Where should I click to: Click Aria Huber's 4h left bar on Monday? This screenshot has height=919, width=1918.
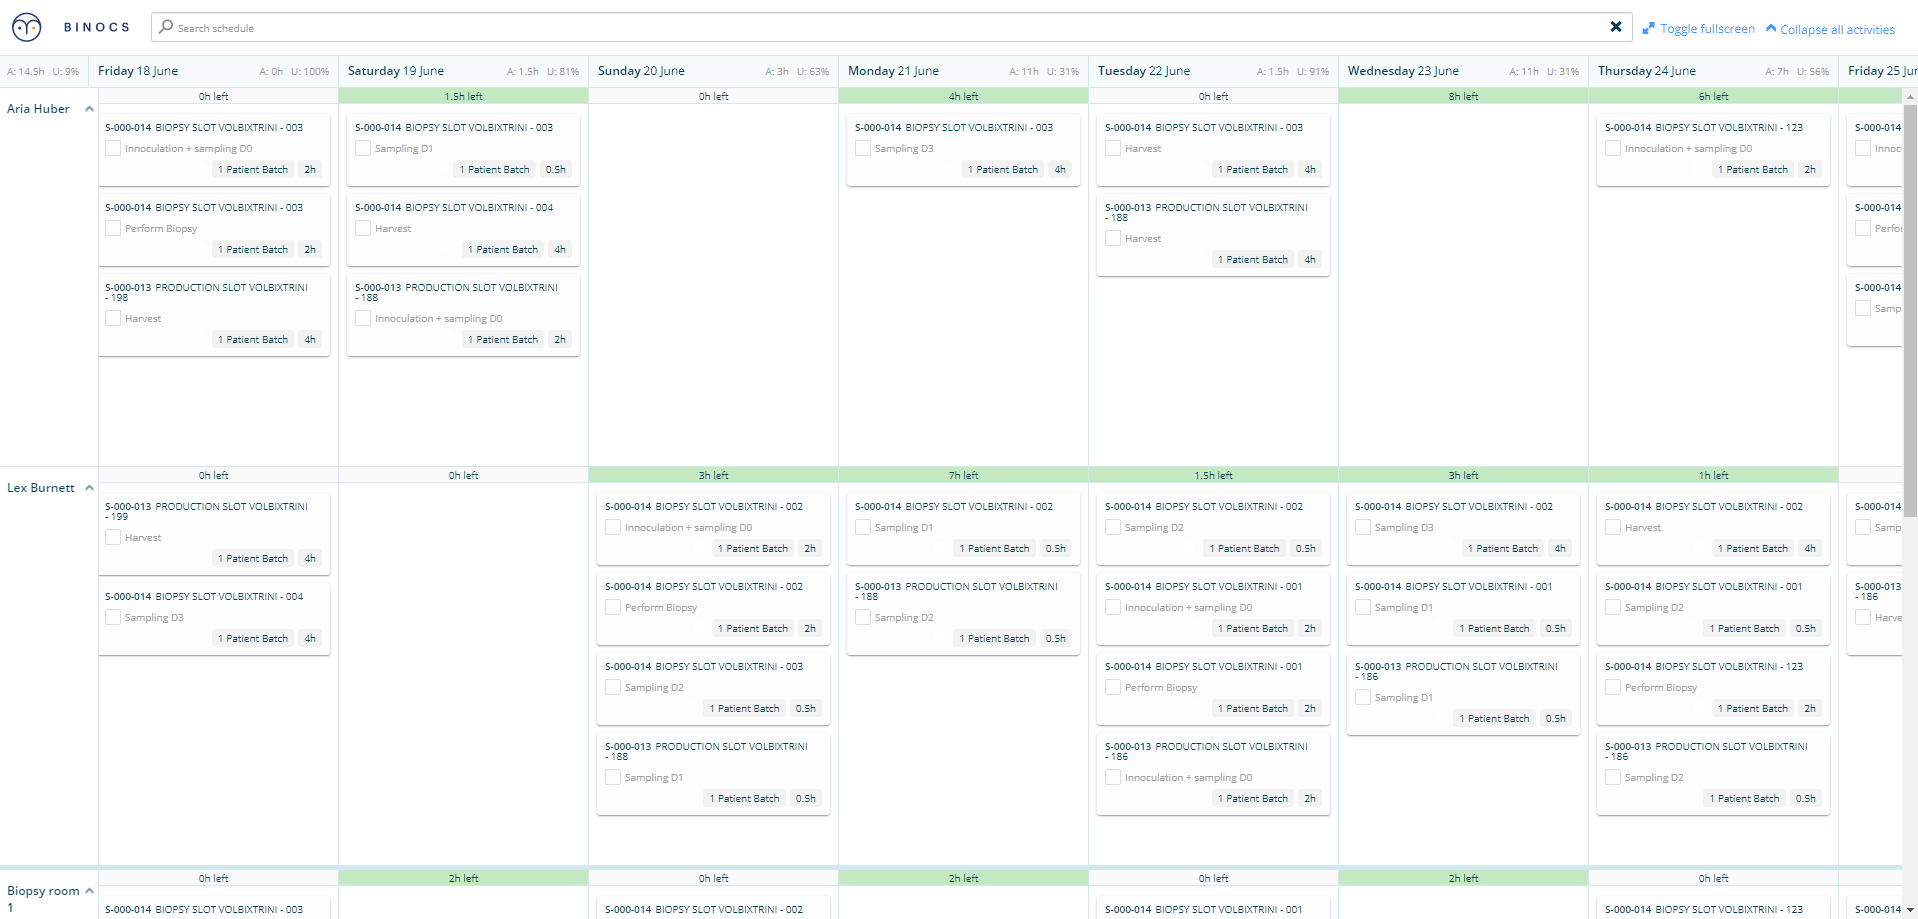(x=963, y=96)
